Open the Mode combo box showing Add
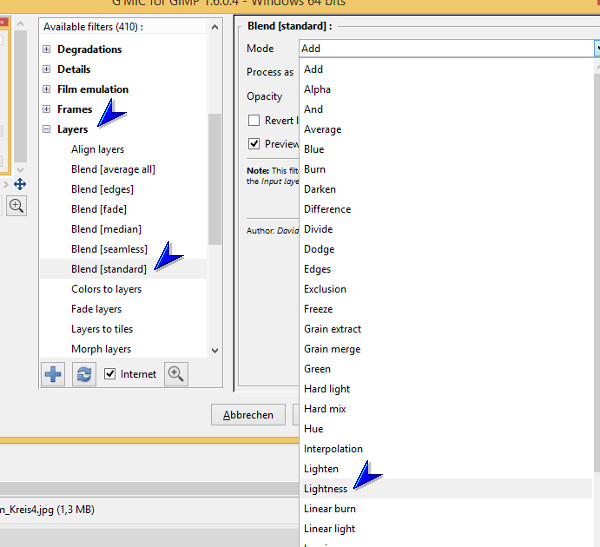Screen dimensions: 600x547 click(448, 49)
